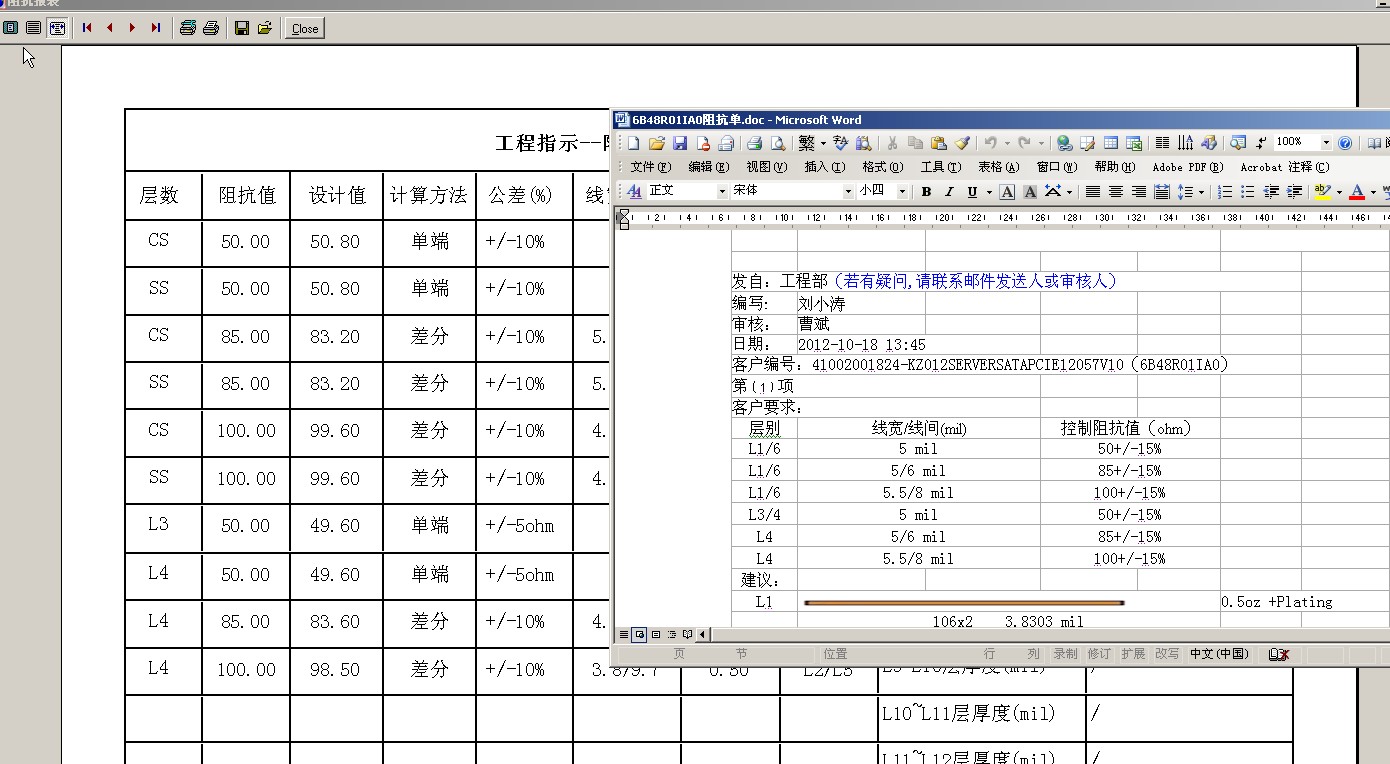
Task: Align text right in Word
Action: click(1139, 191)
